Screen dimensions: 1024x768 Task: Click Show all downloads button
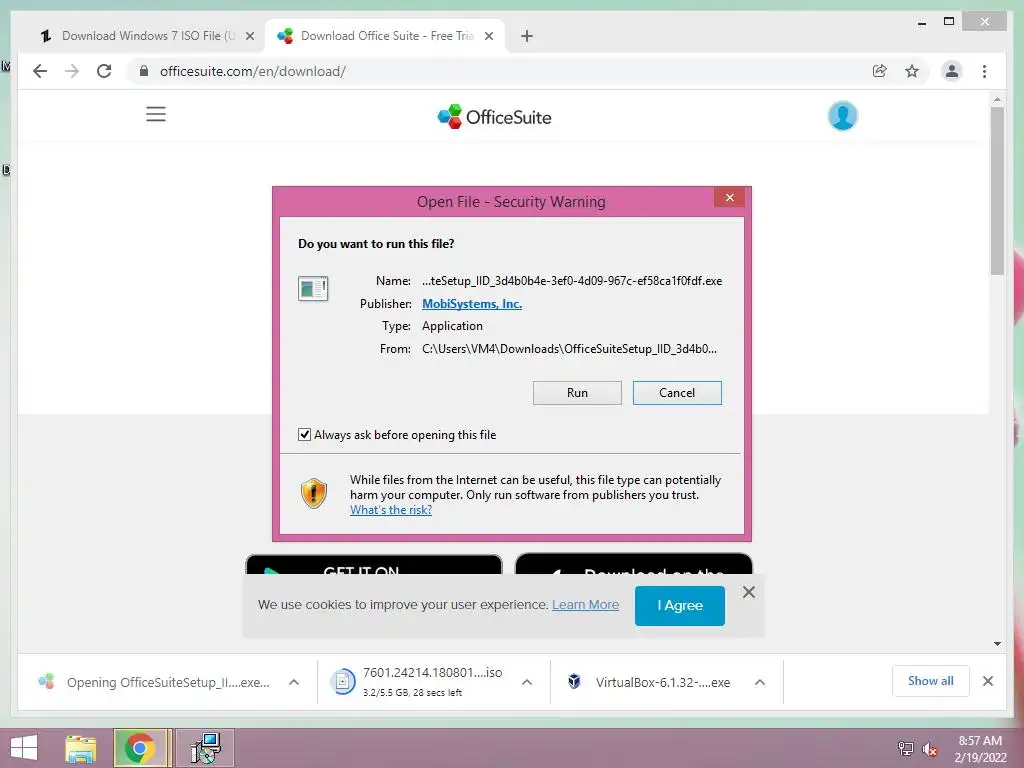click(931, 681)
